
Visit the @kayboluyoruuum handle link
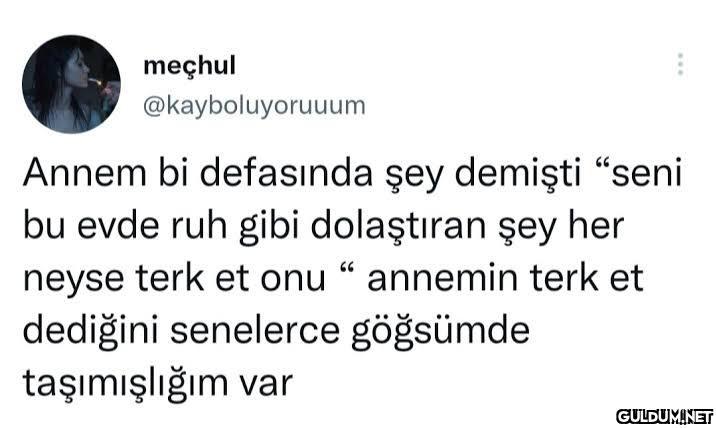point(254,107)
